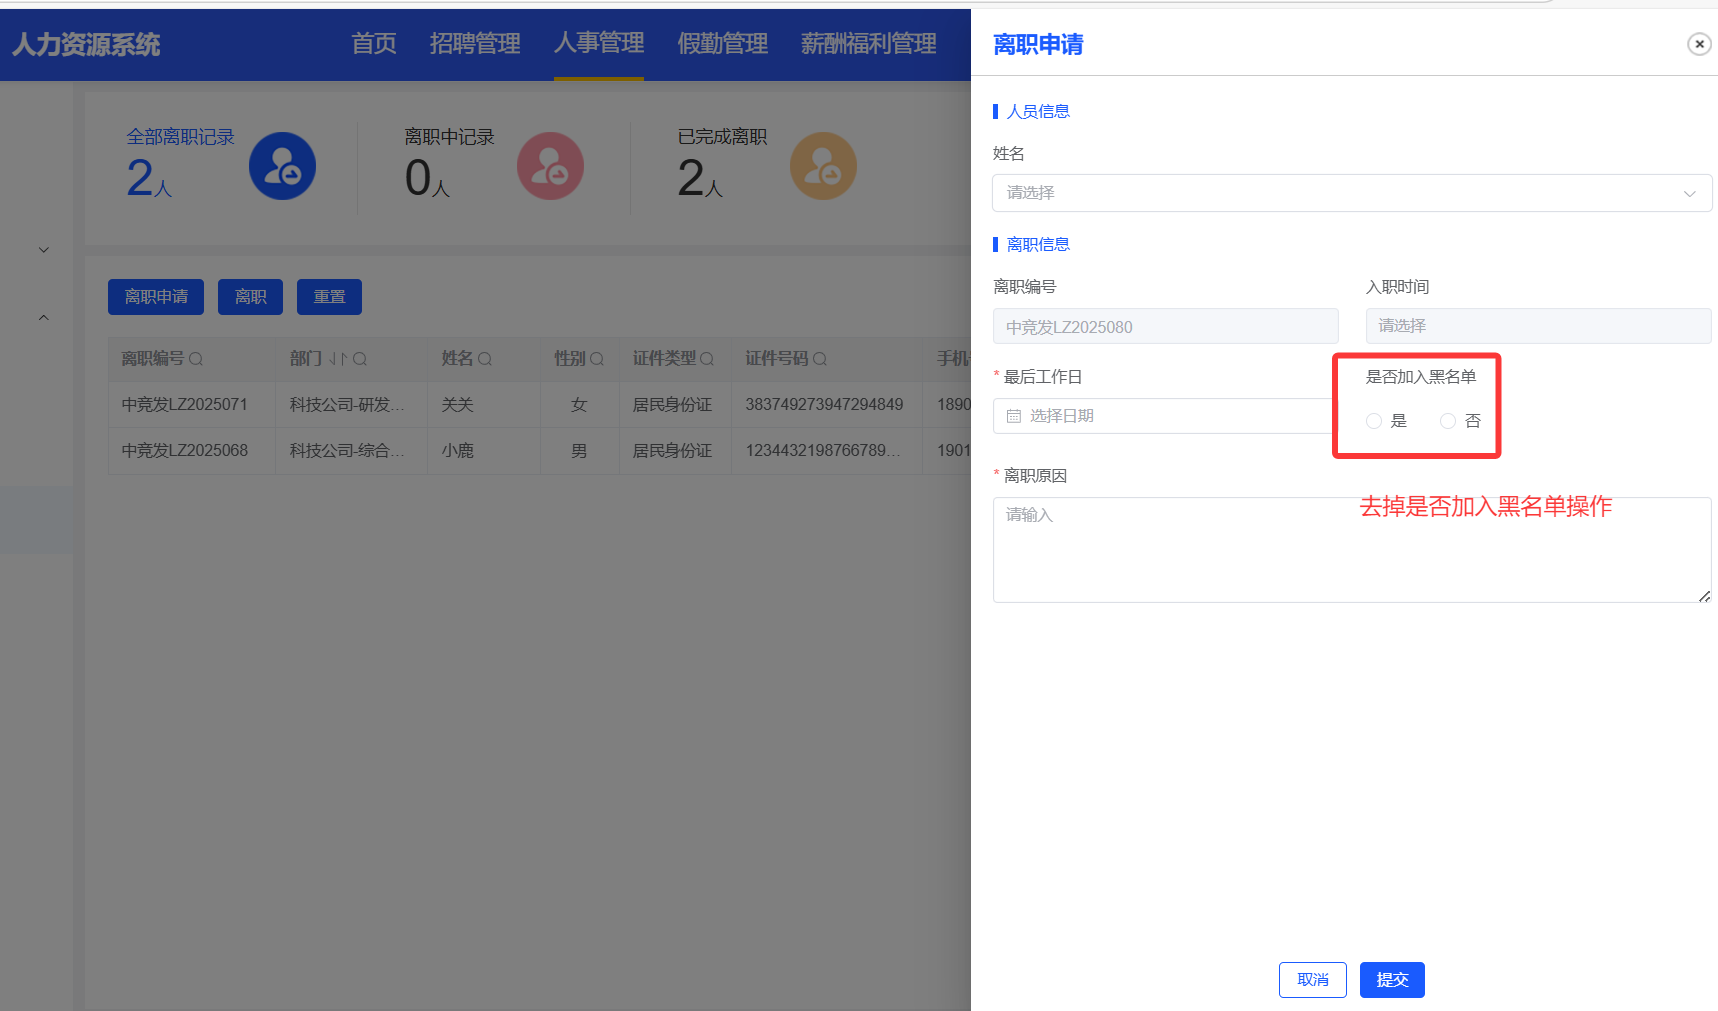Expand the sidebar section with down chevron
This screenshot has width=1718, height=1011.
tap(44, 250)
